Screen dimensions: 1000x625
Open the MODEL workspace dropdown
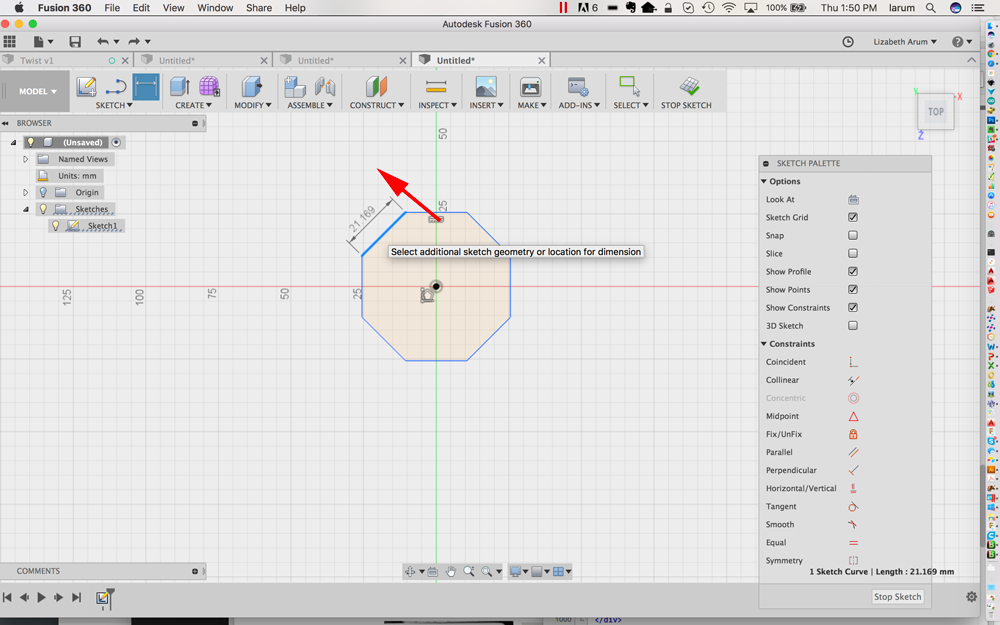[x=38, y=91]
